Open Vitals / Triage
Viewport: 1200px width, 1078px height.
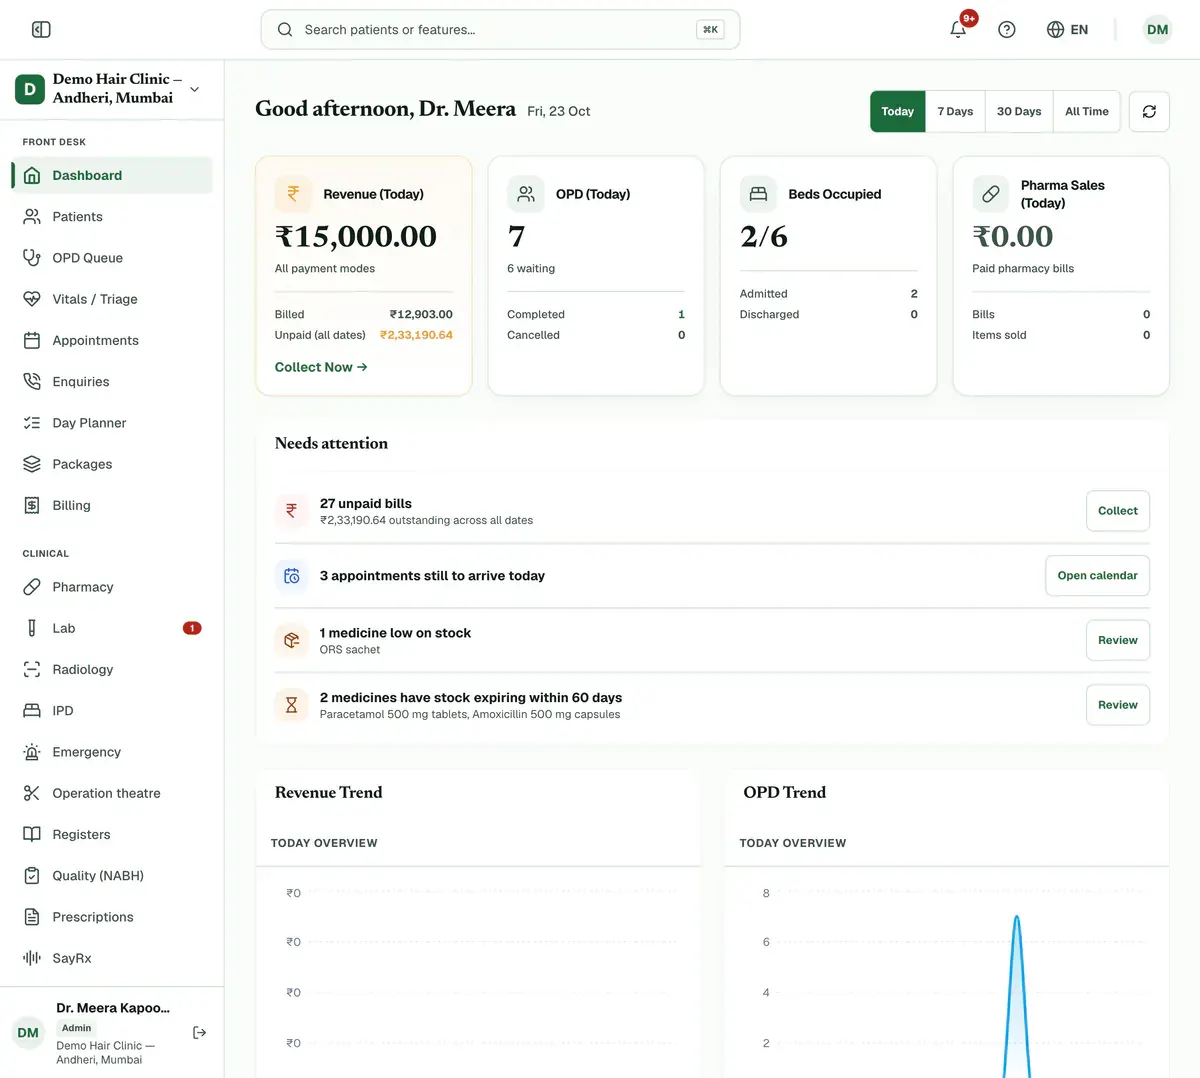click(112, 299)
